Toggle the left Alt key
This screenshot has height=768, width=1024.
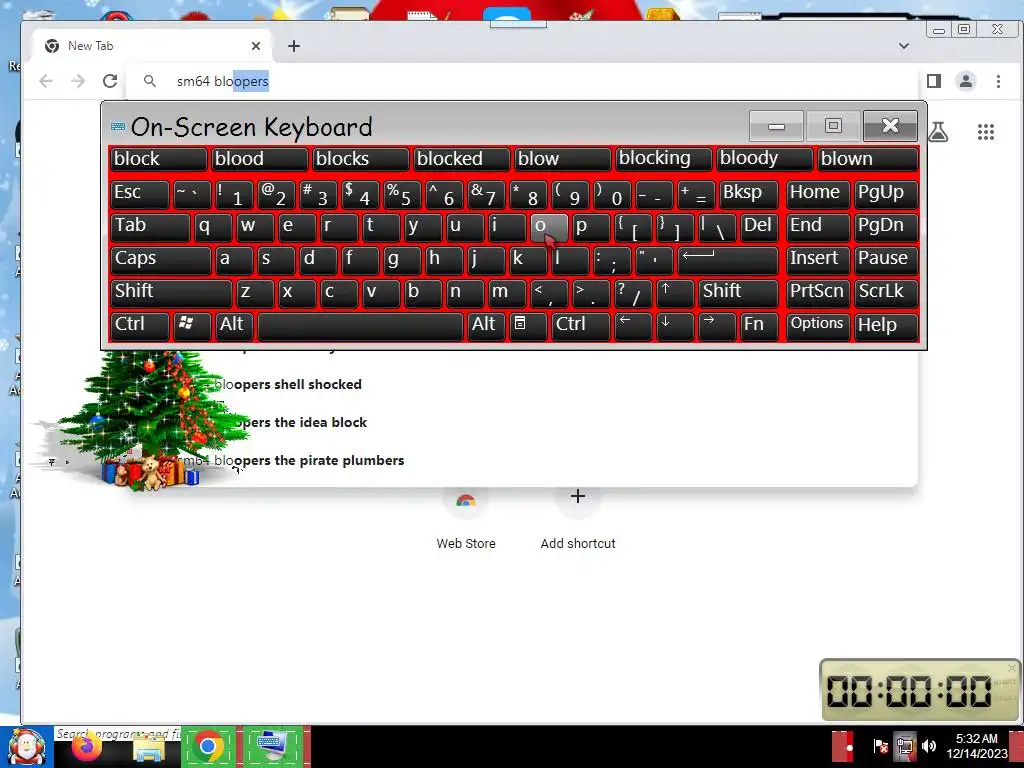click(x=233, y=325)
